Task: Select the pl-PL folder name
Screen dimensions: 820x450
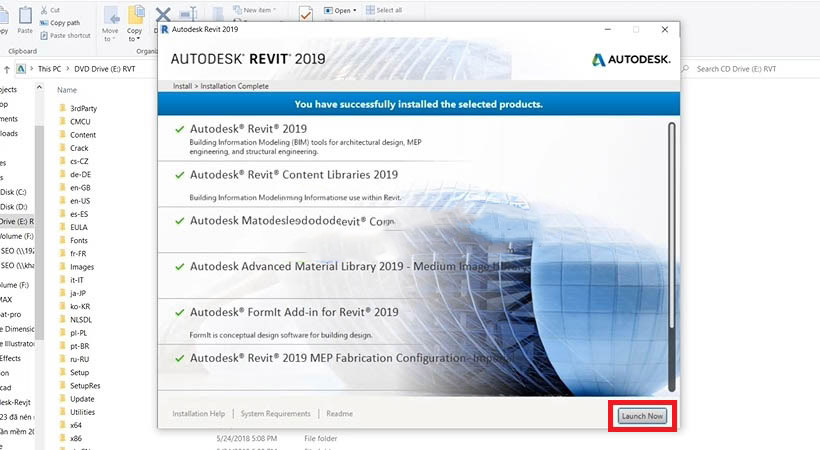Action: click(x=79, y=333)
